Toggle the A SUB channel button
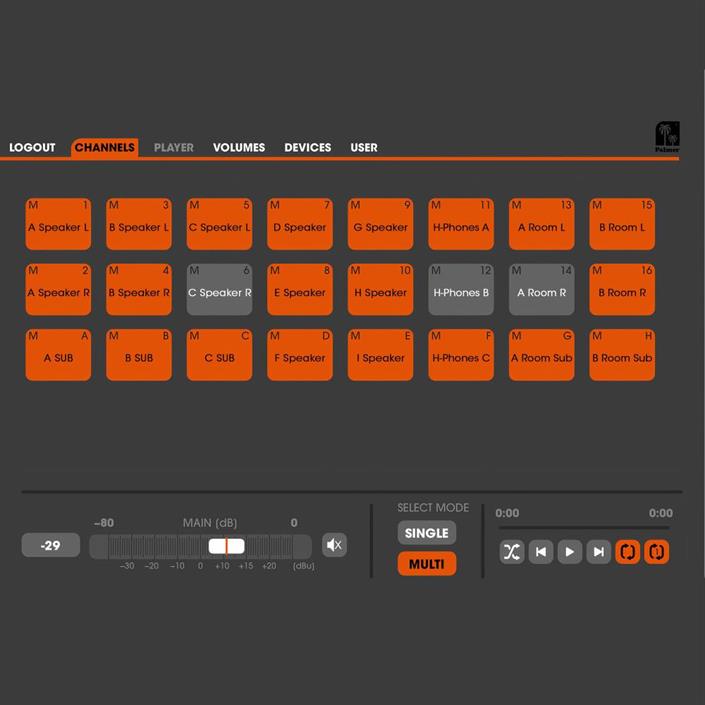Screen dimensions: 705x705 click(58, 356)
